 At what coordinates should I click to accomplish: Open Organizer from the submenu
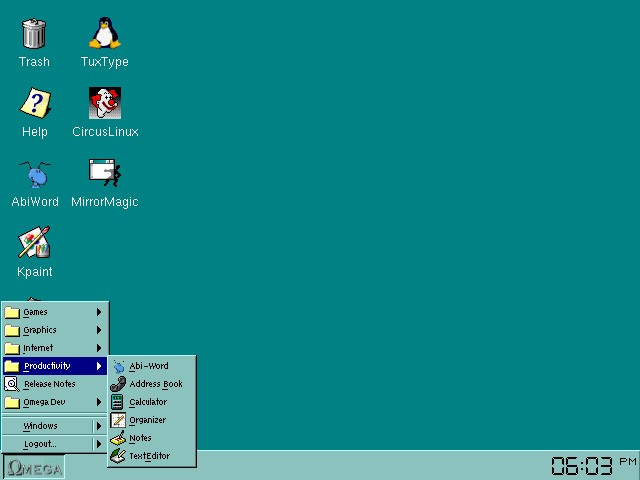coord(152,420)
